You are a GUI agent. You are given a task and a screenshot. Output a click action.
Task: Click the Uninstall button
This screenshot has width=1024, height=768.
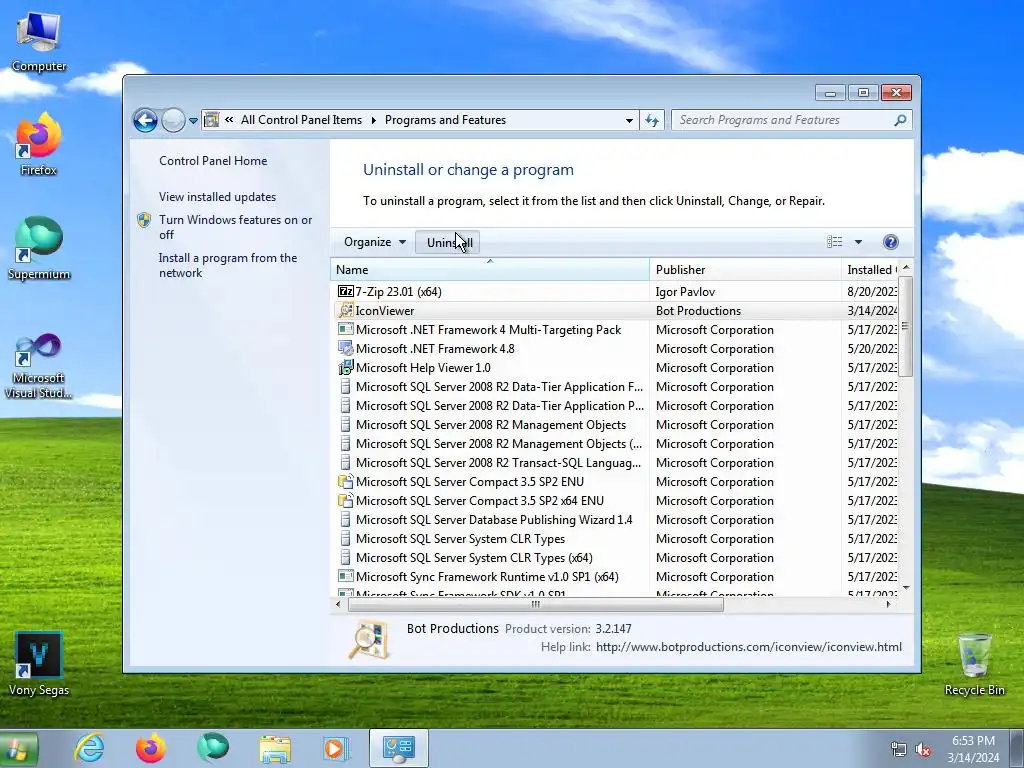click(x=449, y=242)
